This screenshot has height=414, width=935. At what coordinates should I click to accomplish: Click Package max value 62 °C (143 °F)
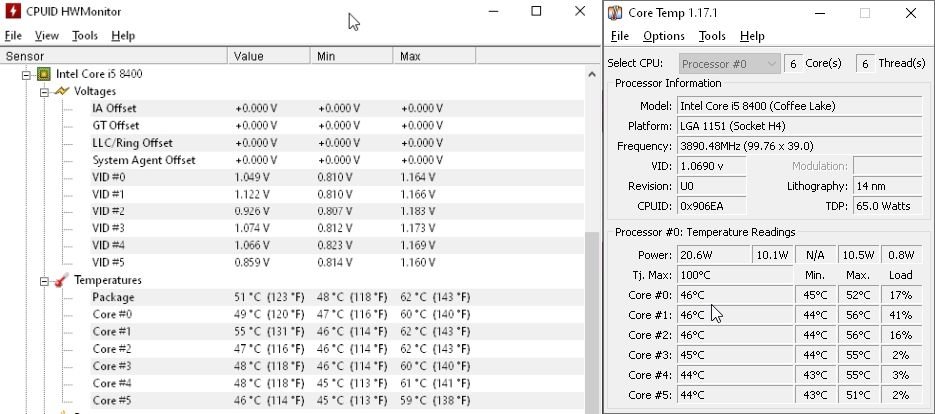435,297
